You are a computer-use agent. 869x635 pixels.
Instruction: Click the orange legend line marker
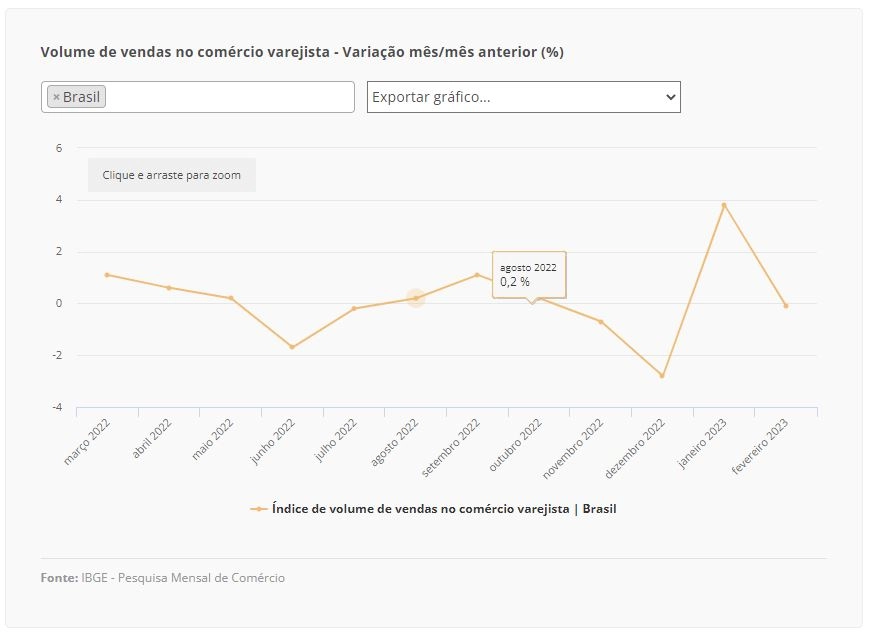click(259, 509)
